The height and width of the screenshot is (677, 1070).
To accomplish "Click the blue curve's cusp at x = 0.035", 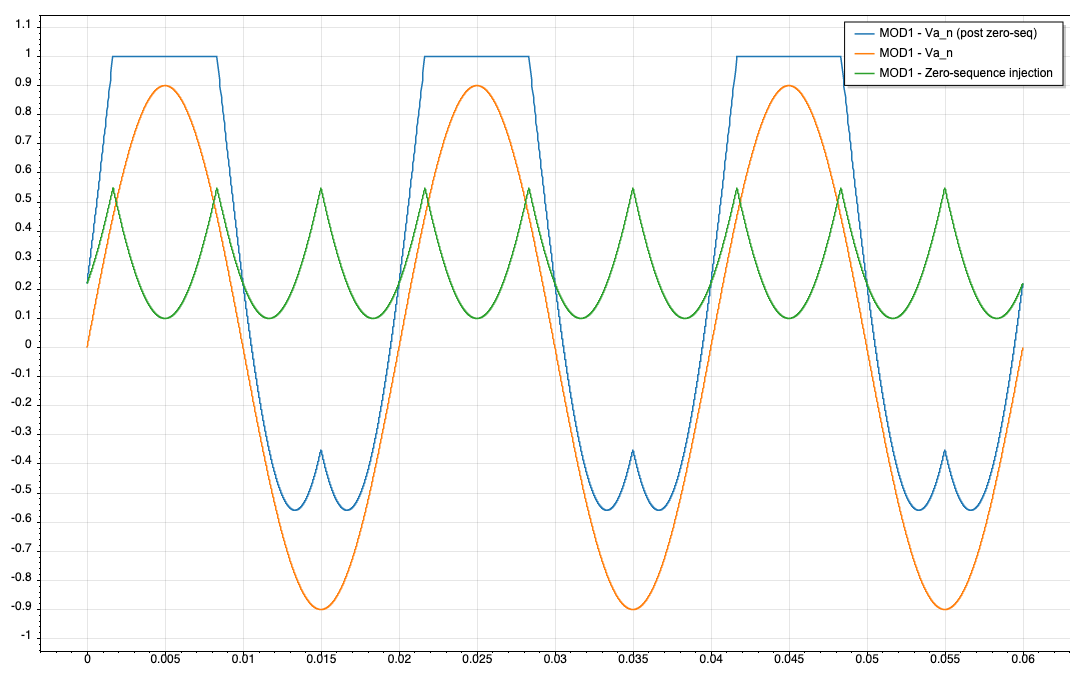I will pos(633,451).
